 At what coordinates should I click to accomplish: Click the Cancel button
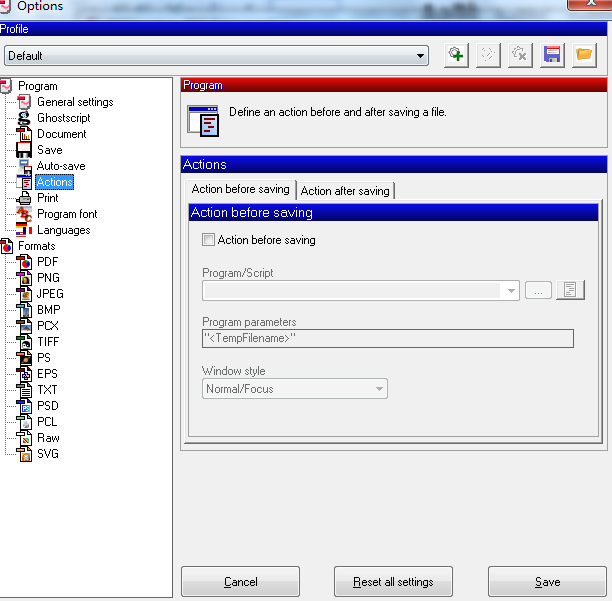pyautogui.click(x=240, y=582)
